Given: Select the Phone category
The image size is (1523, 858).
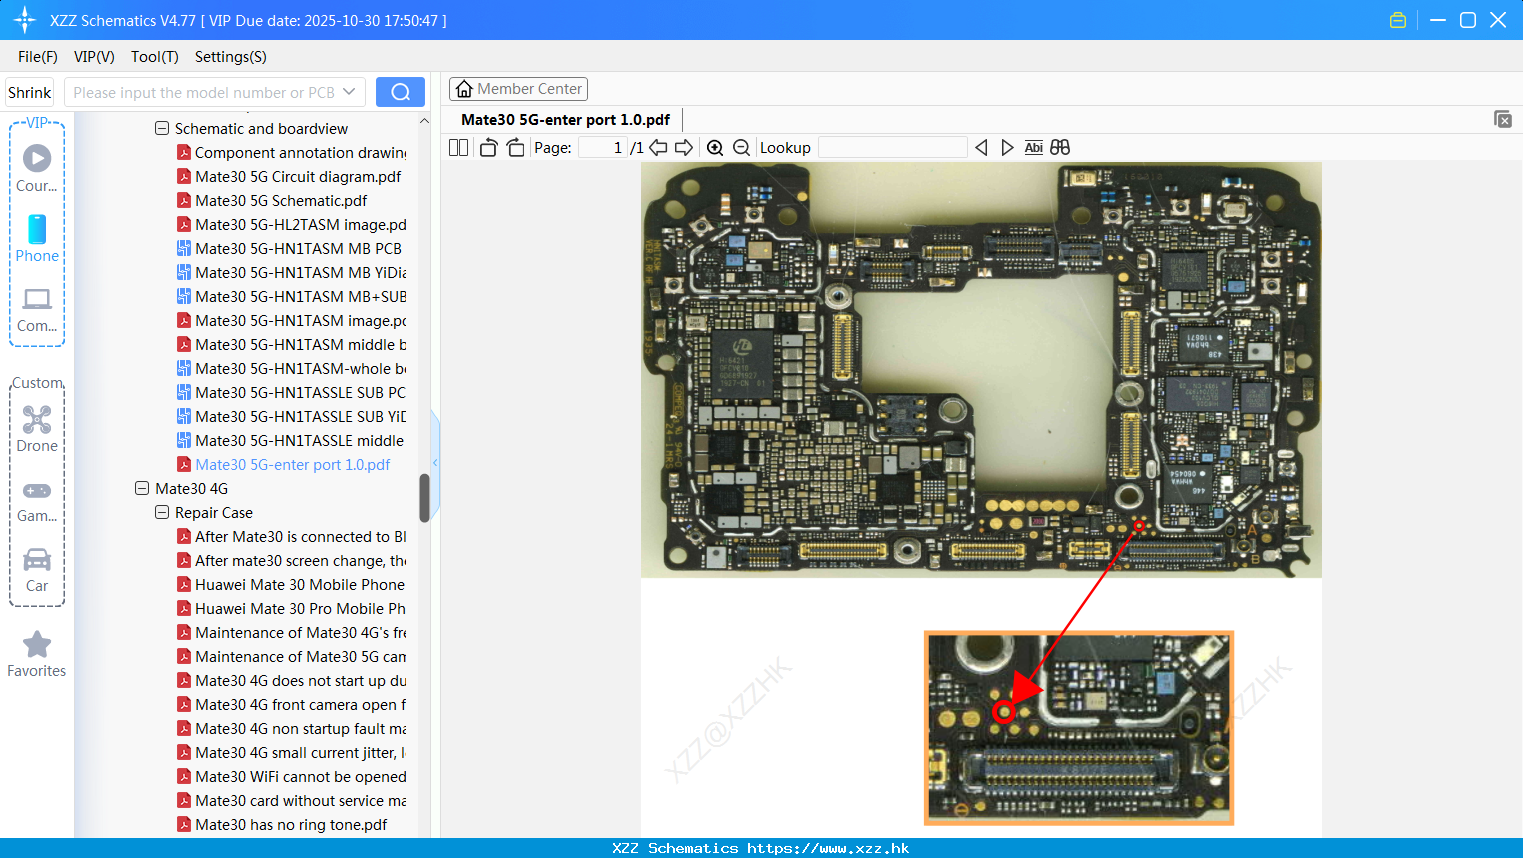Looking at the screenshot, I should [x=37, y=239].
